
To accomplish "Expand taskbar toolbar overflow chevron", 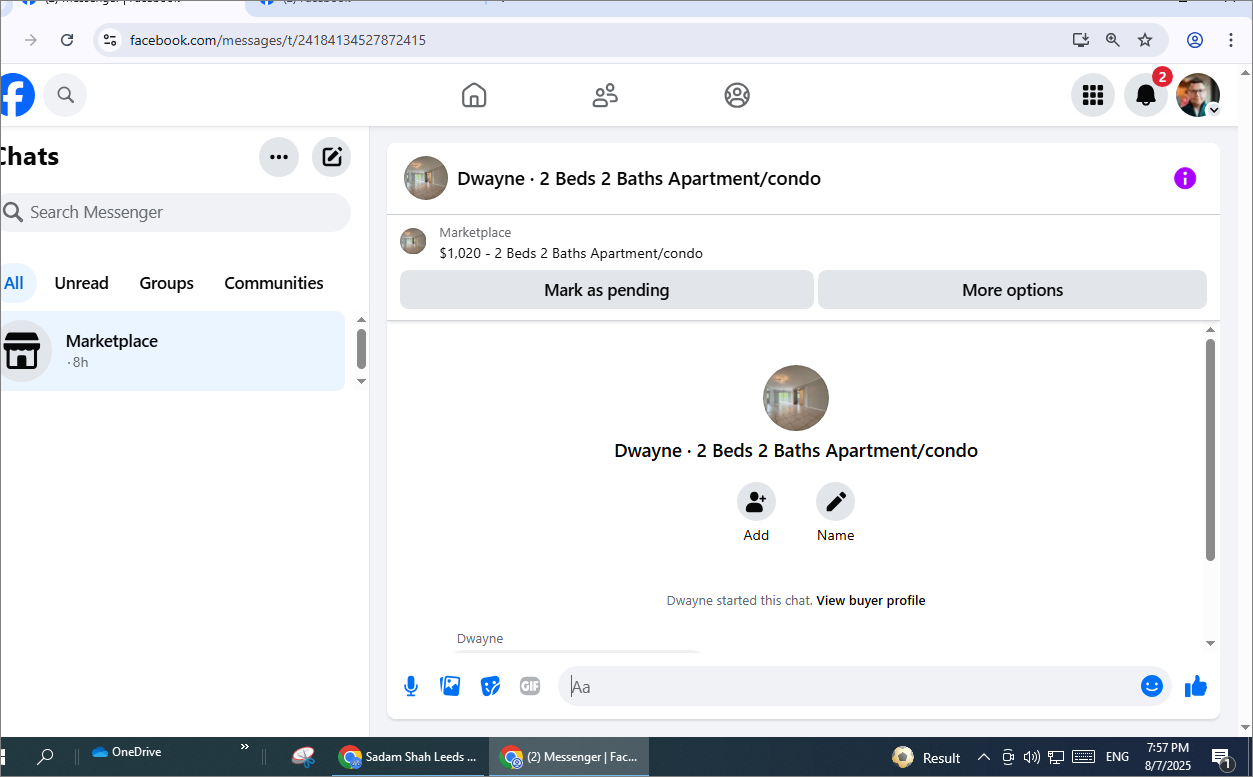I will point(245,747).
